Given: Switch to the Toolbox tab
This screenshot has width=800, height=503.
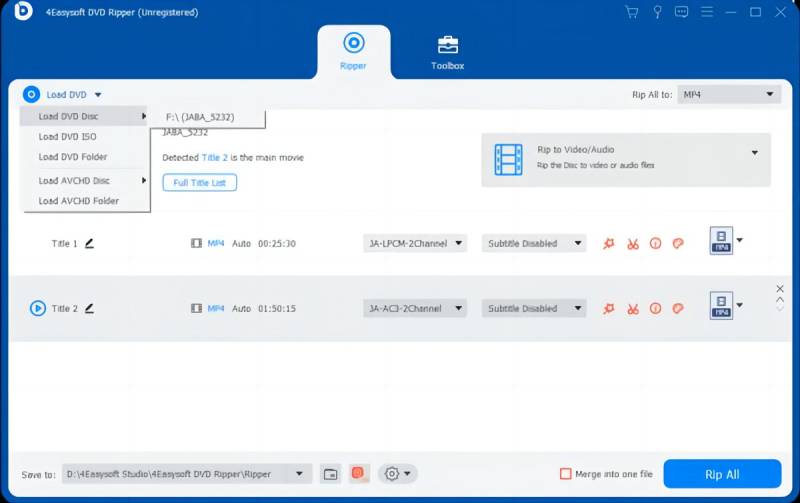Looking at the screenshot, I should tap(447, 52).
